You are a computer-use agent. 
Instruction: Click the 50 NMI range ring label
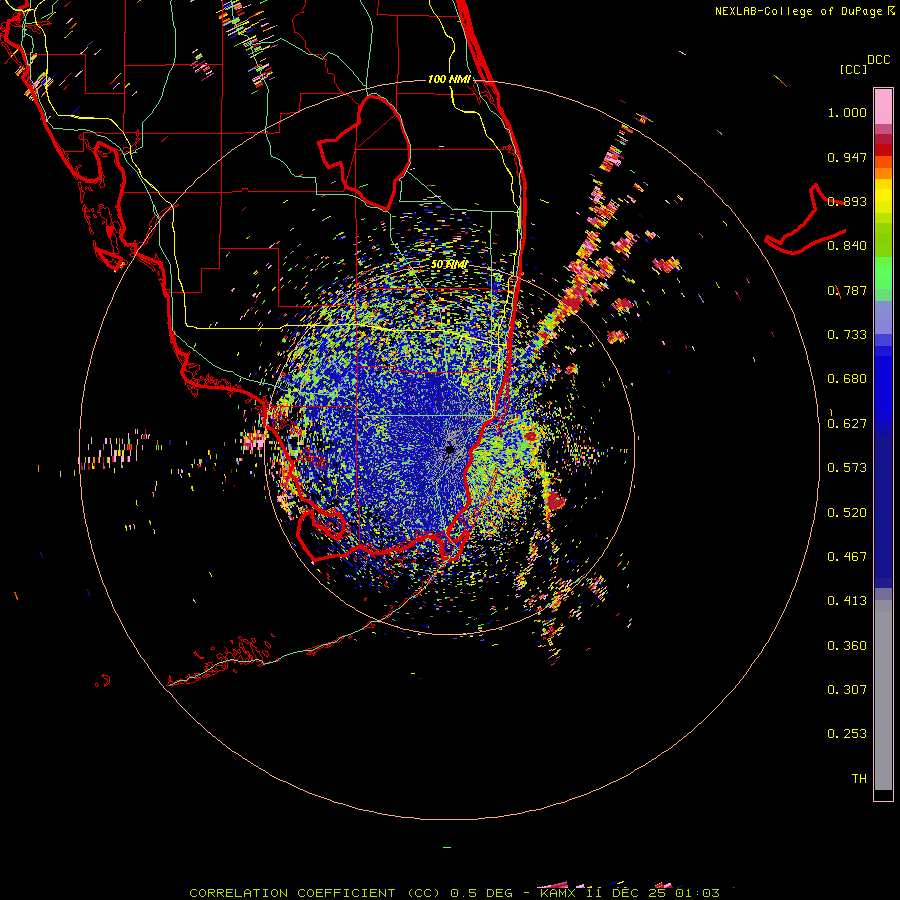click(x=449, y=264)
